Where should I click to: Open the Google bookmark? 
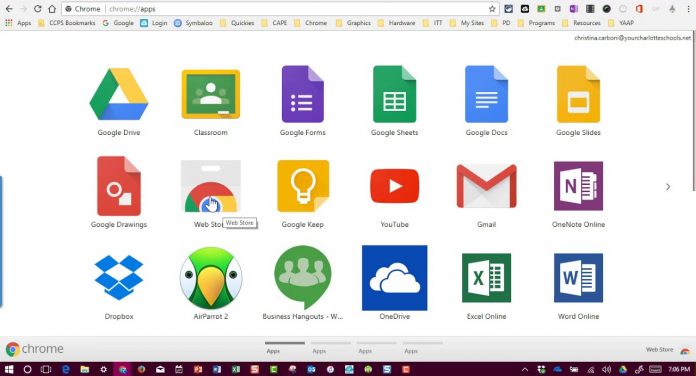click(118, 23)
